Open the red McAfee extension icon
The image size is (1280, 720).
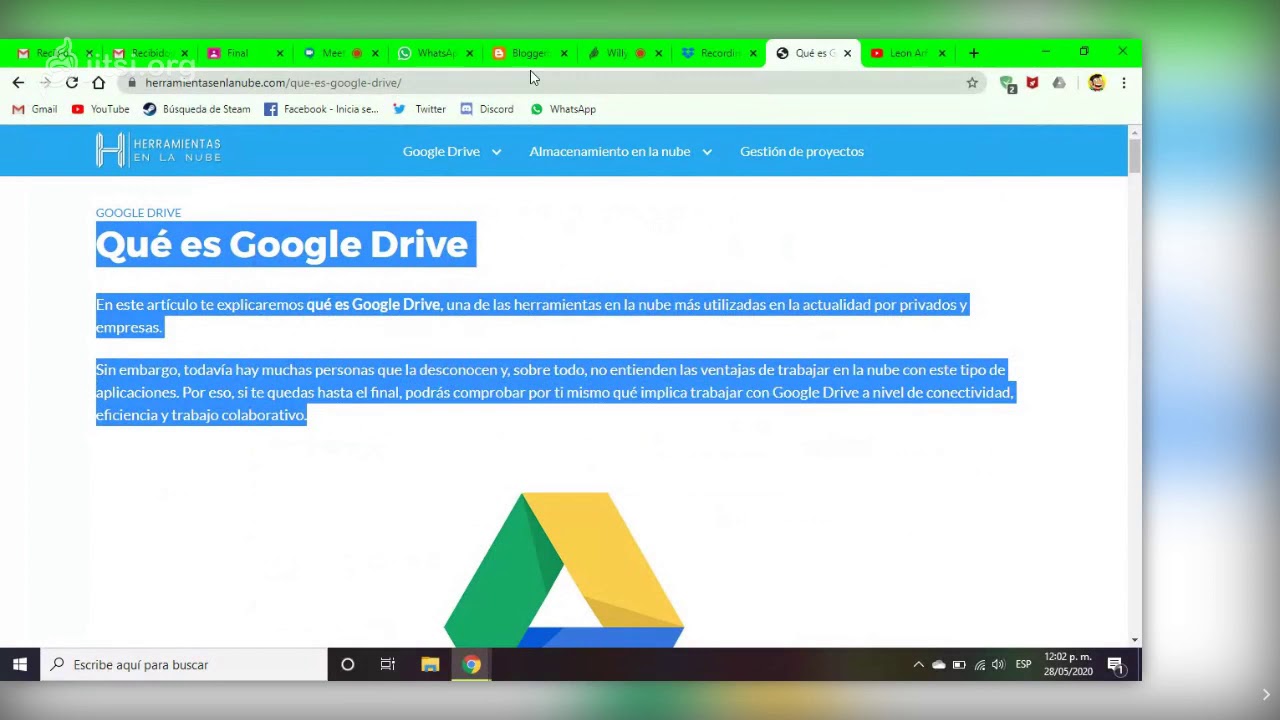point(1032,83)
